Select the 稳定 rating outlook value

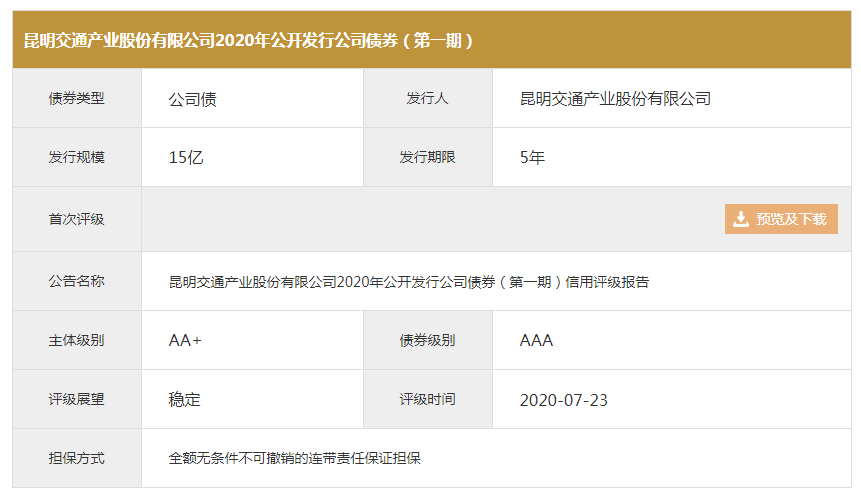tap(185, 400)
